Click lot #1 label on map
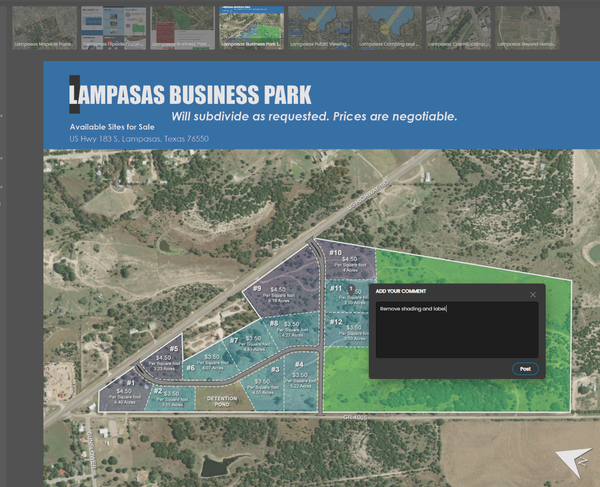The height and width of the screenshot is (487, 600). 130,383
